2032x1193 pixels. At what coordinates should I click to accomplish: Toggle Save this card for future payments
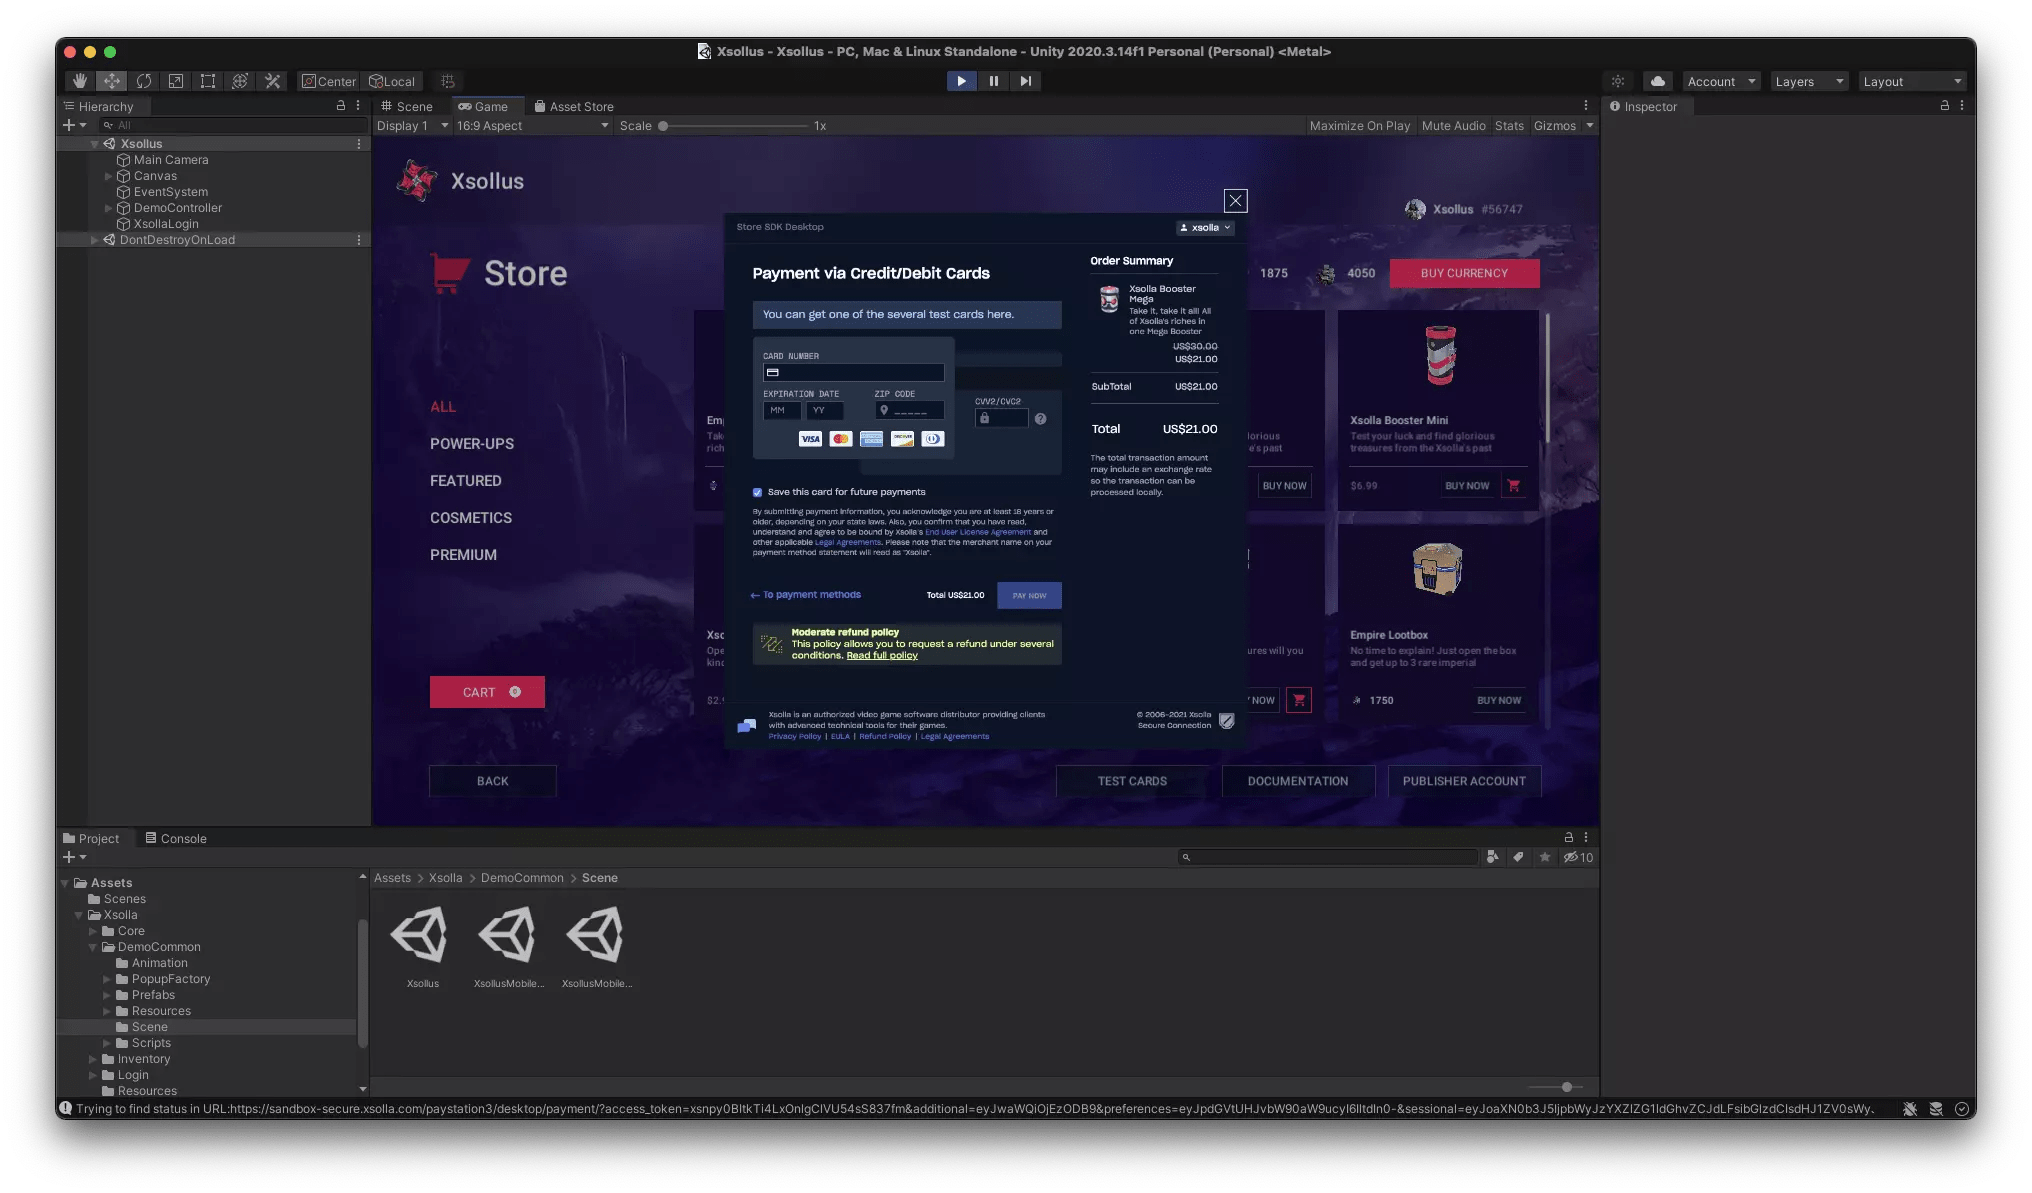coord(757,492)
